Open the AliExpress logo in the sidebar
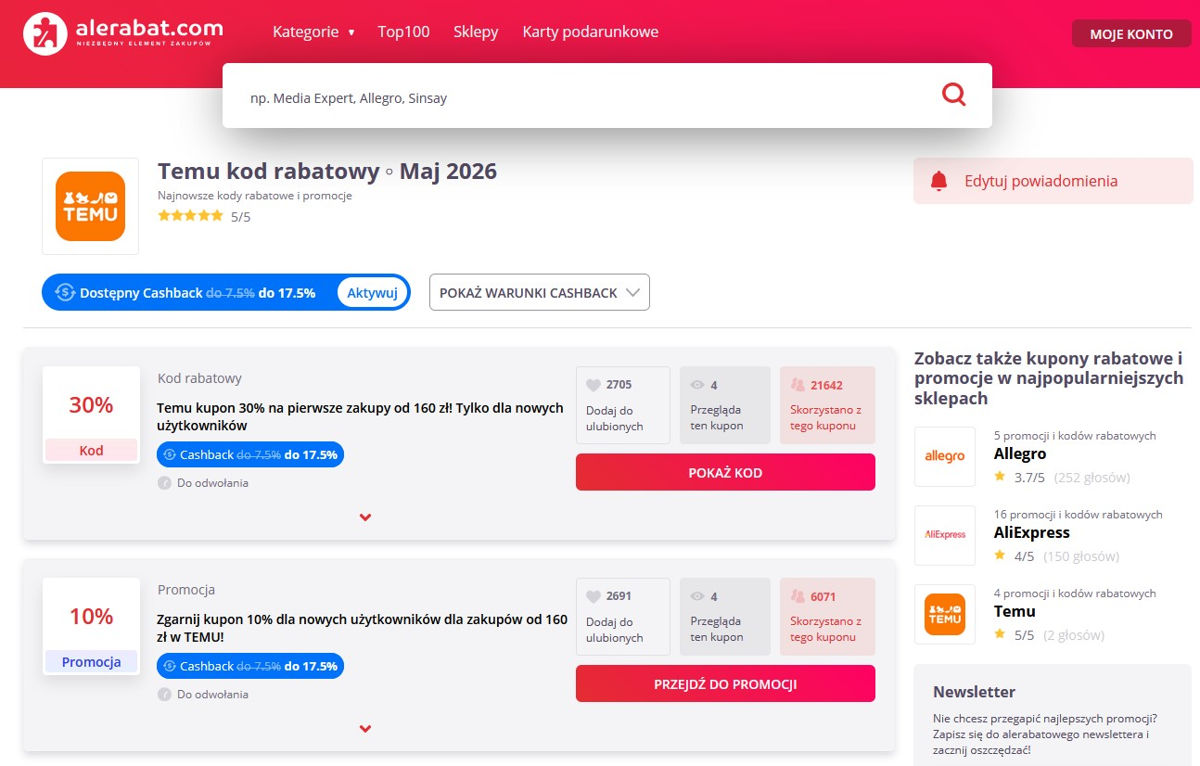This screenshot has width=1200, height=766. point(945,535)
